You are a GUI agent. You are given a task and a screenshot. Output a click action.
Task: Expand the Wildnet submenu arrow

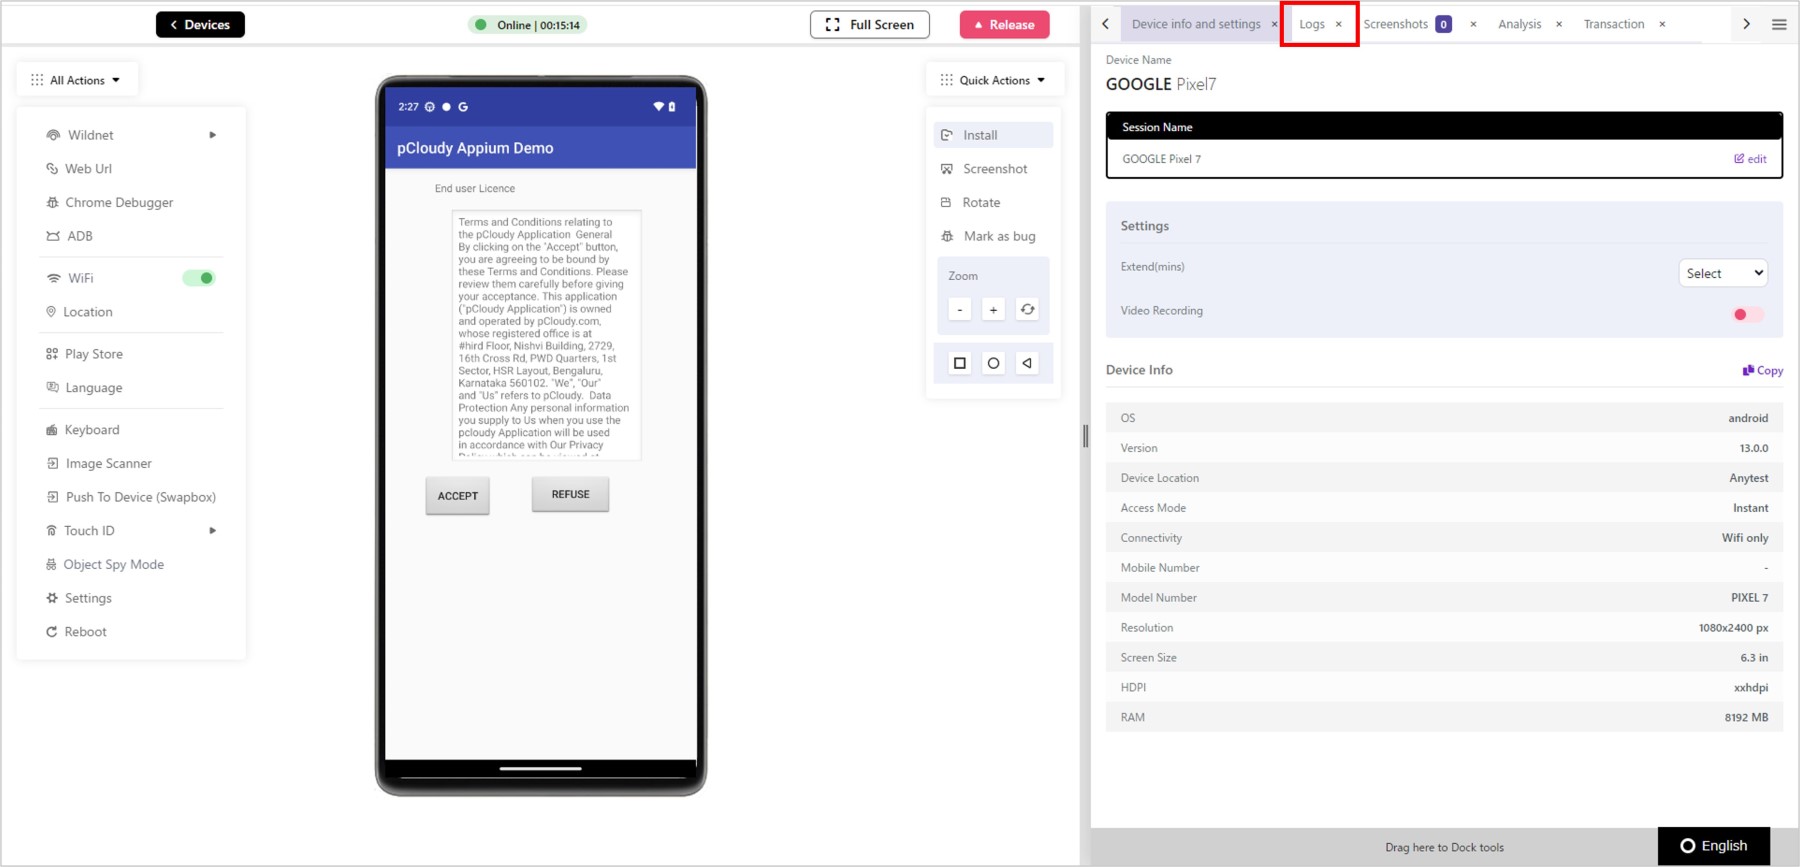212,135
